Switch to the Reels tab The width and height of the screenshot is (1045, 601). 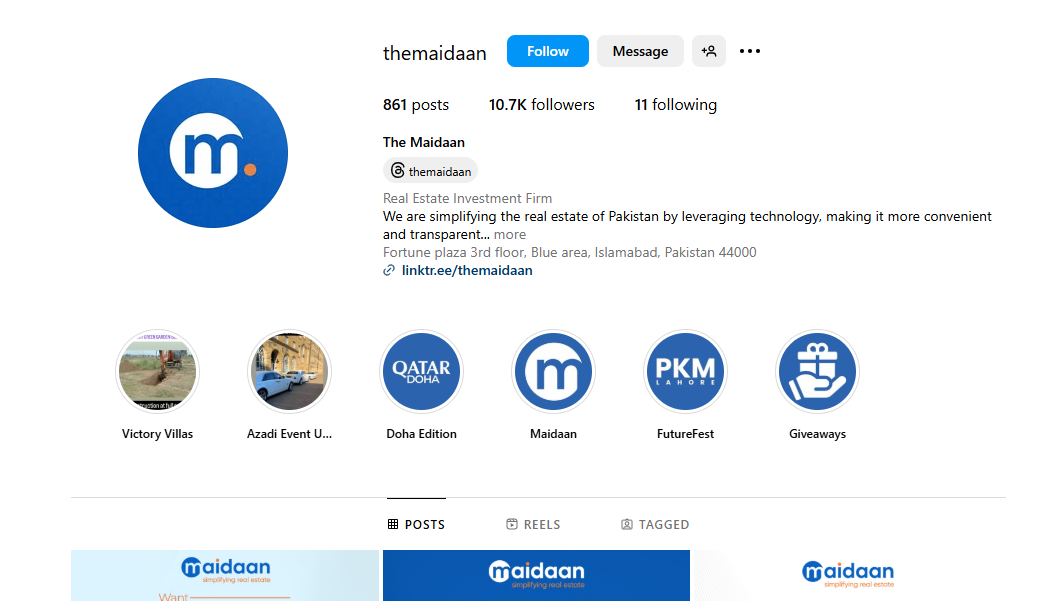[x=533, y=524]
